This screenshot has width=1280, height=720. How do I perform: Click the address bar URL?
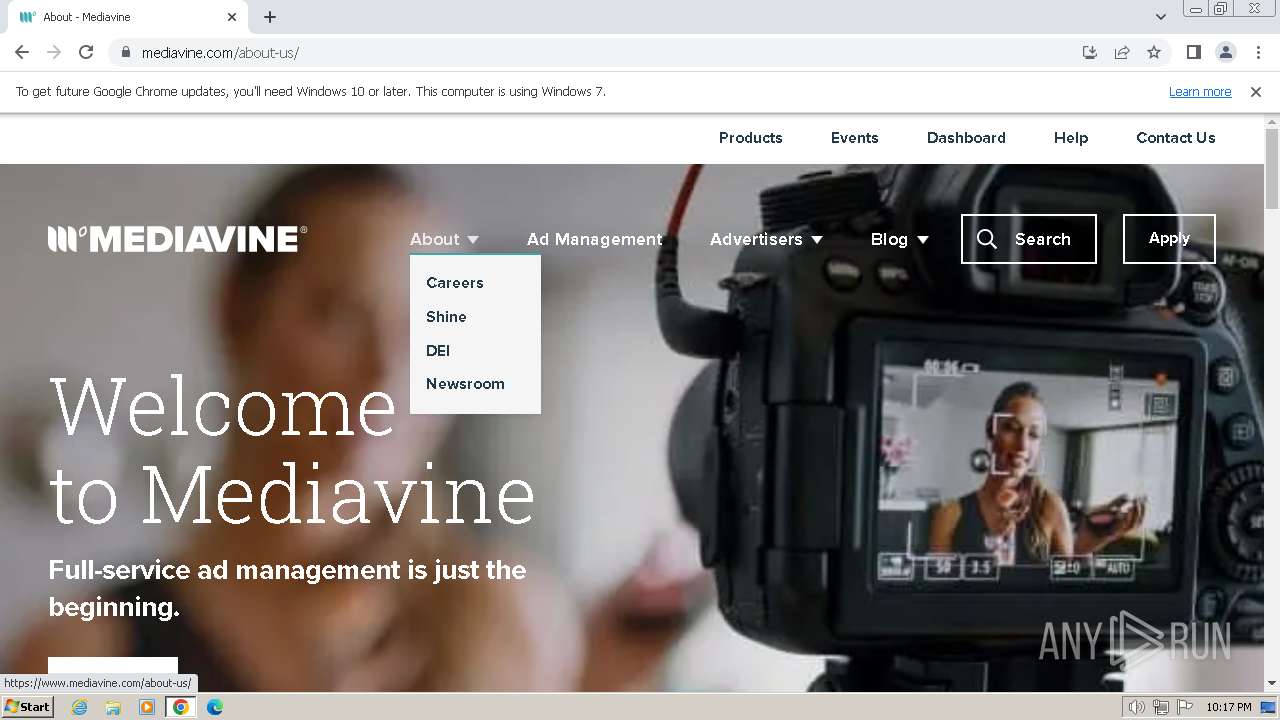coord(220,53)
